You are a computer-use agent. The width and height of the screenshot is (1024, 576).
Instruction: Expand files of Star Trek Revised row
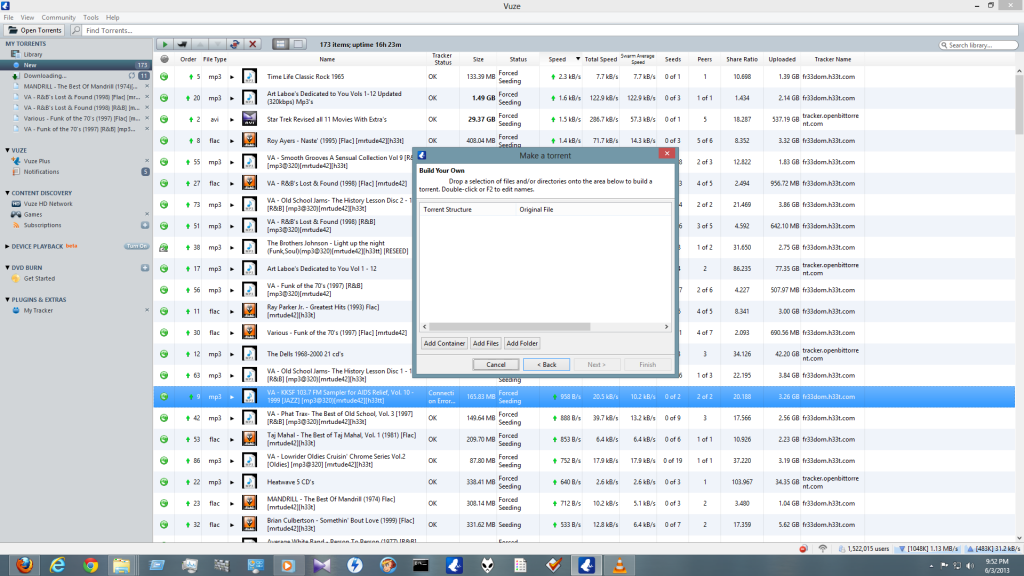(232, 120)
